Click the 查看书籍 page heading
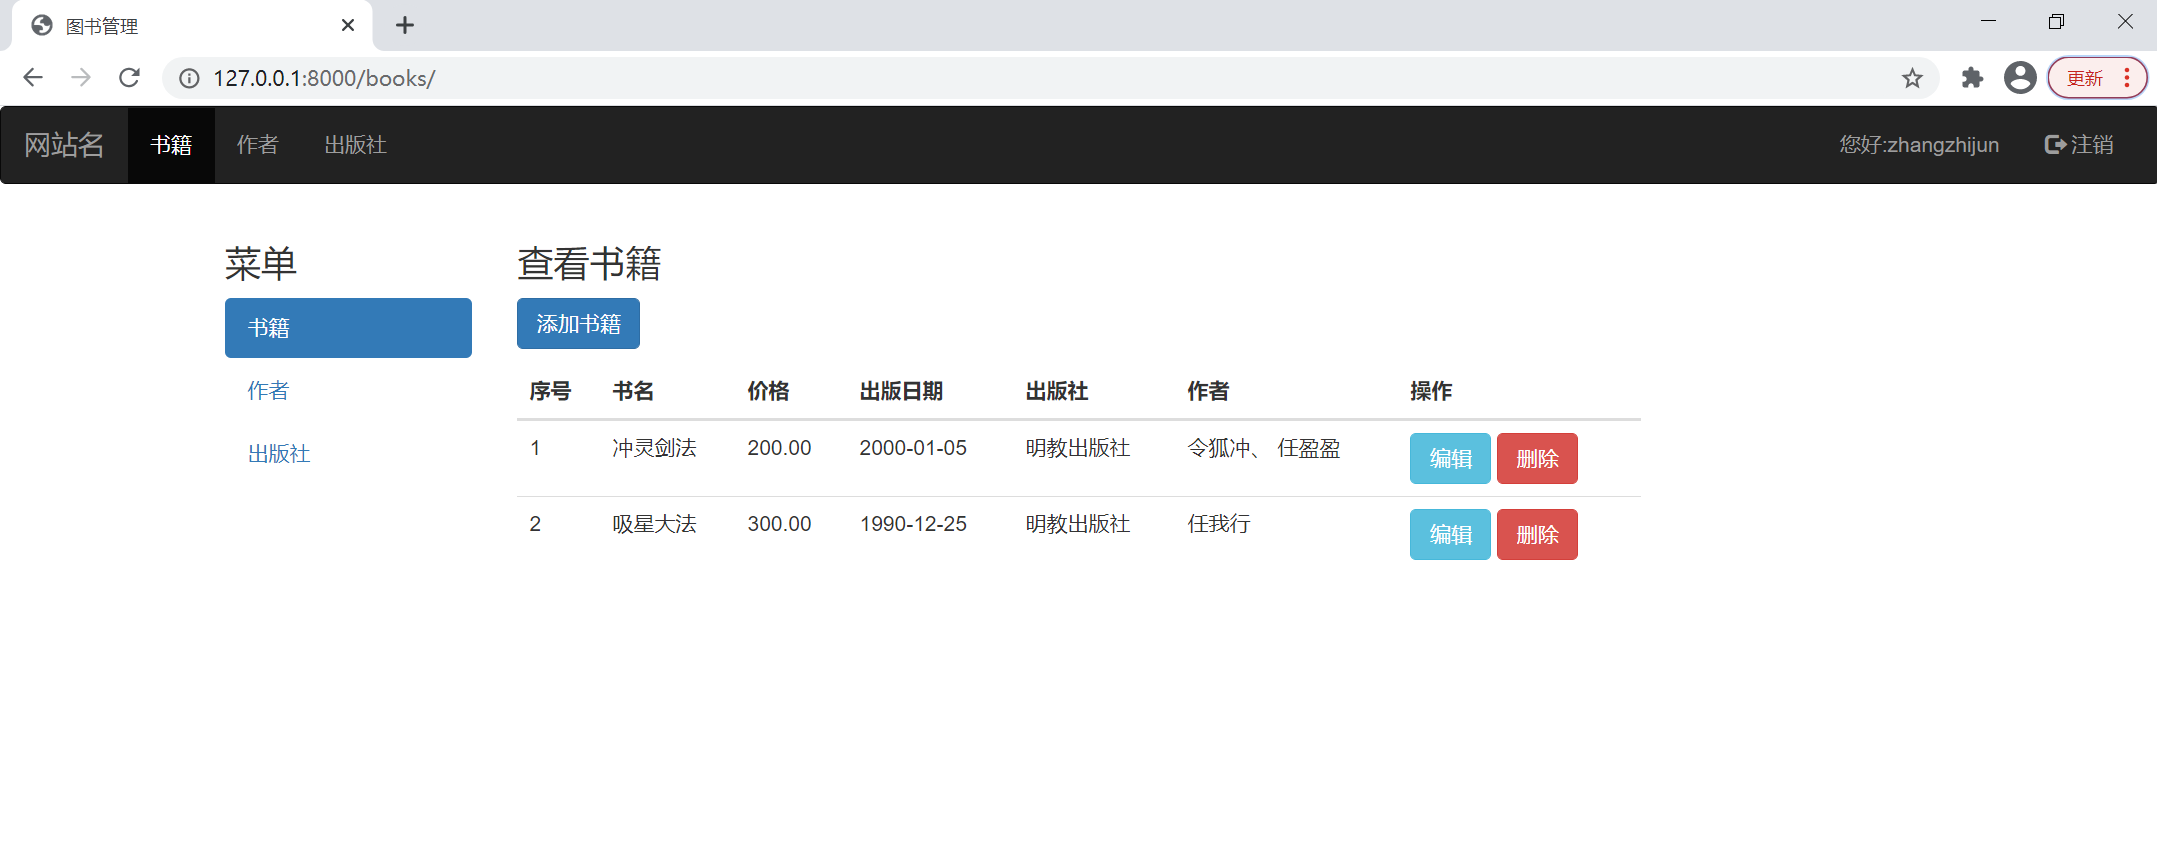 pyautogui.click(x=589, y=264)
